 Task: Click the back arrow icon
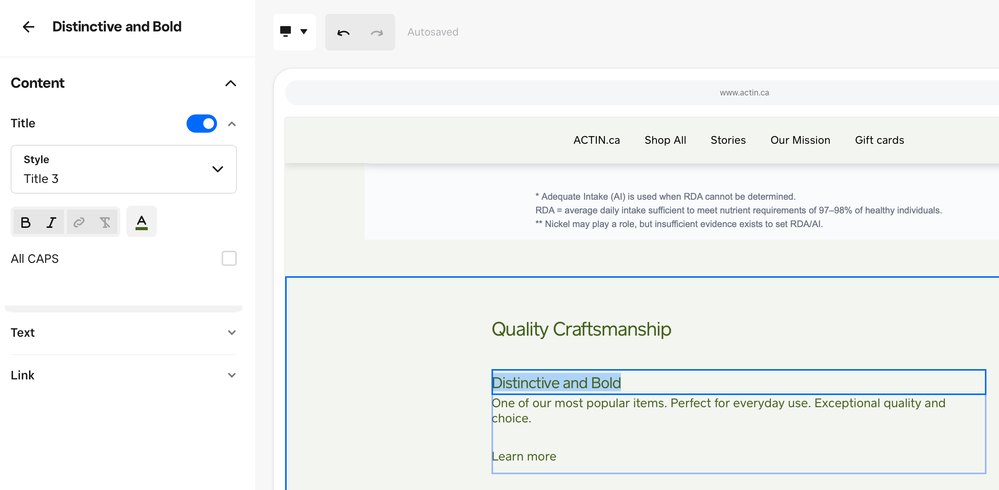[x=28, y=27]
